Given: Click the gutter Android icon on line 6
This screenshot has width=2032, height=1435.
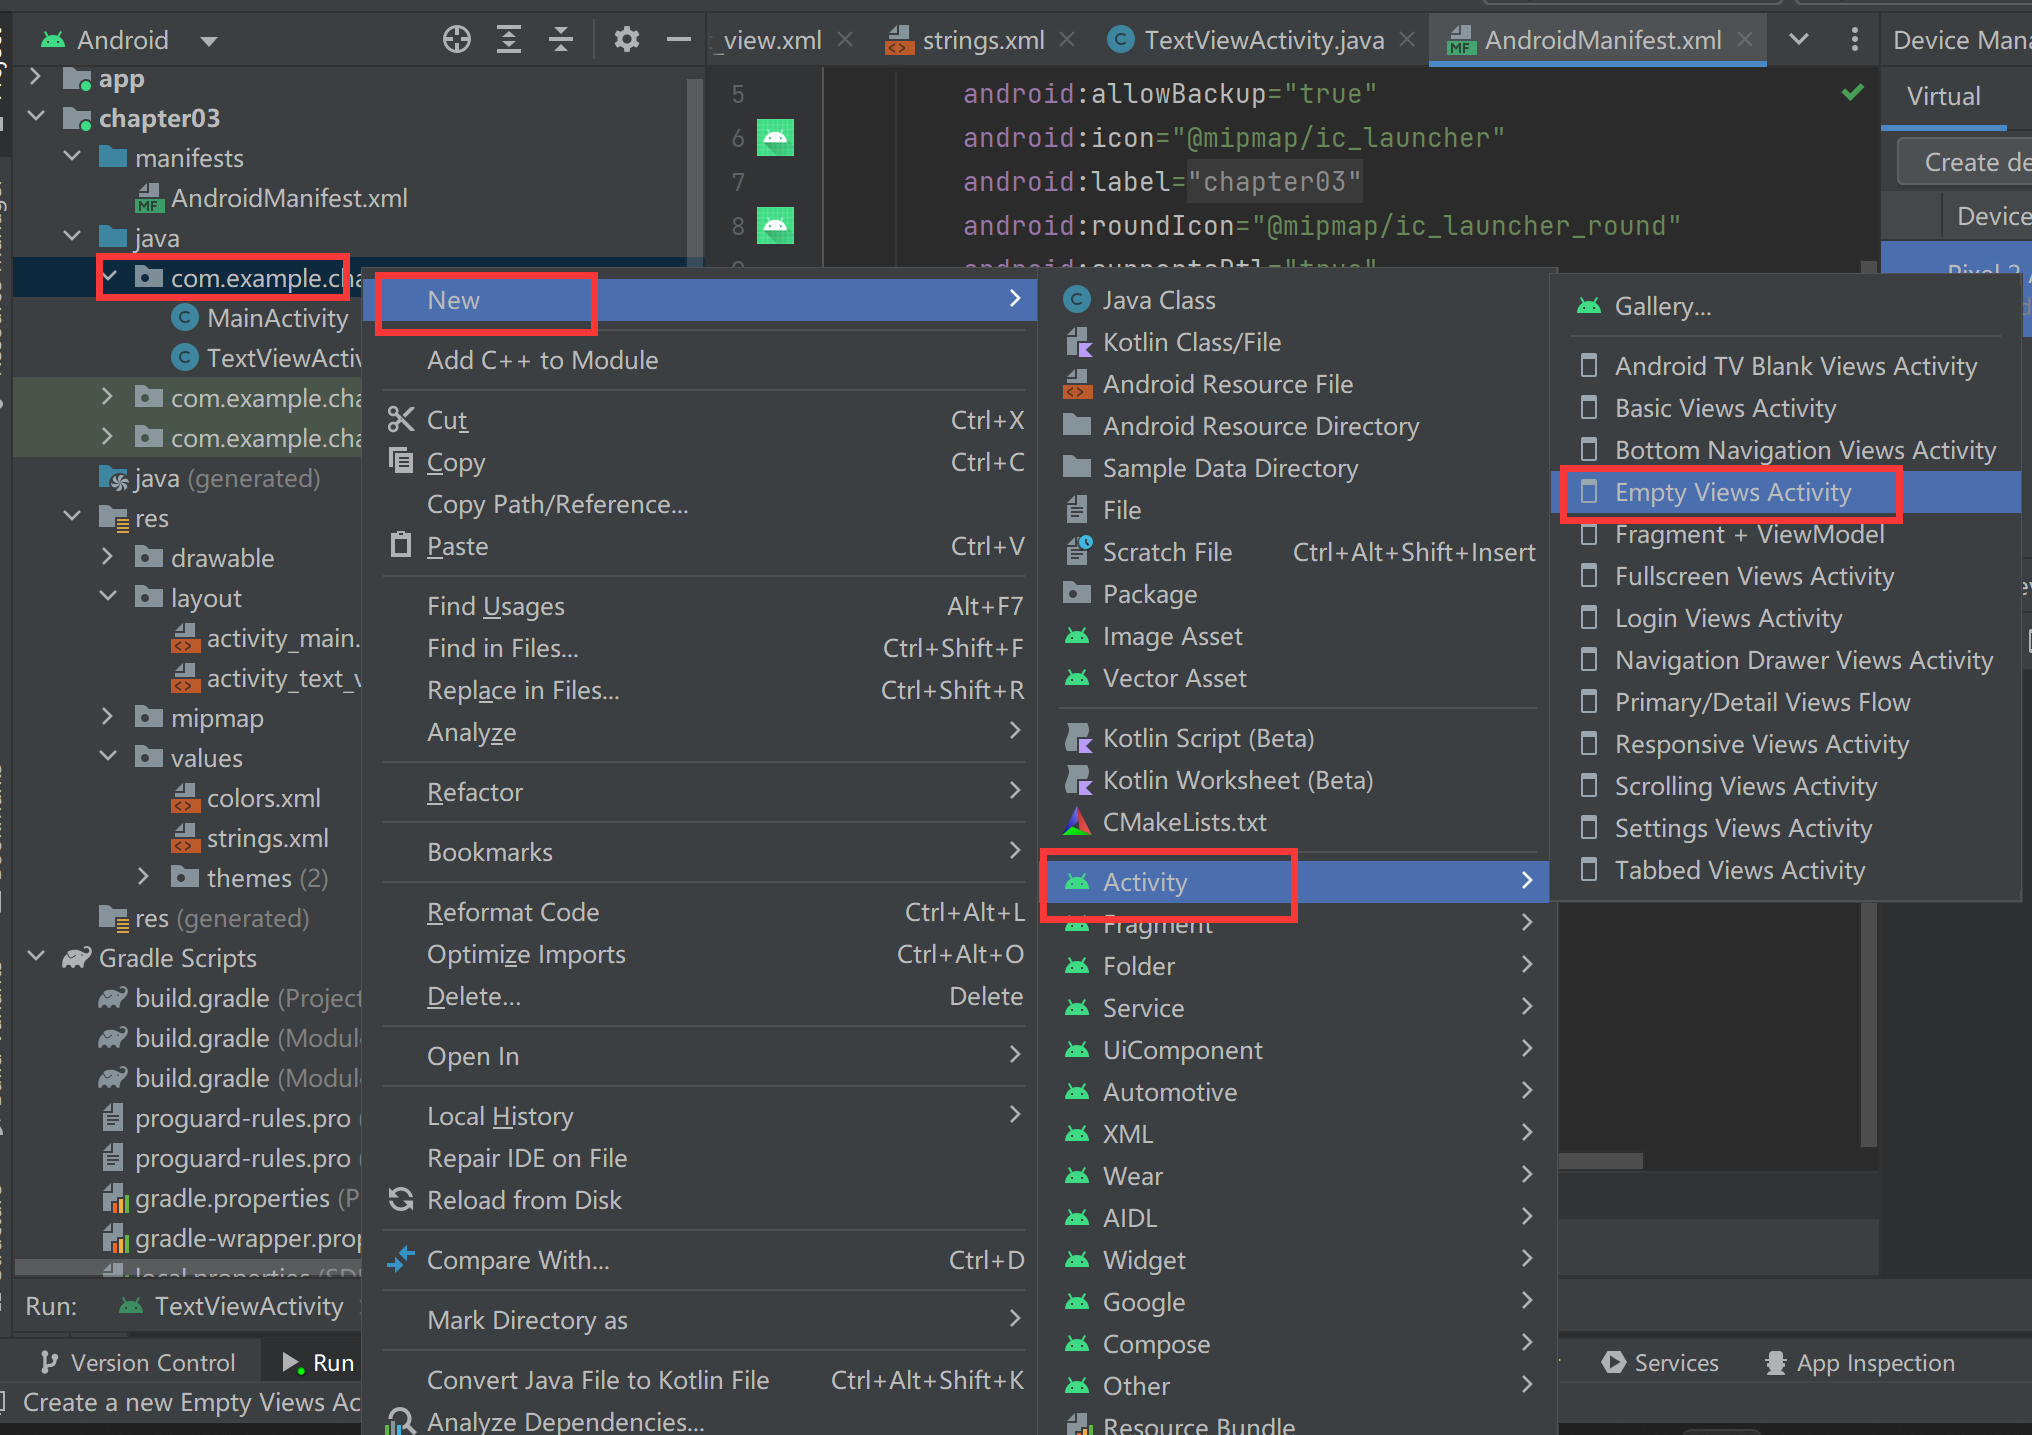Looking at the screenshot, I should (x=775, y=137).
